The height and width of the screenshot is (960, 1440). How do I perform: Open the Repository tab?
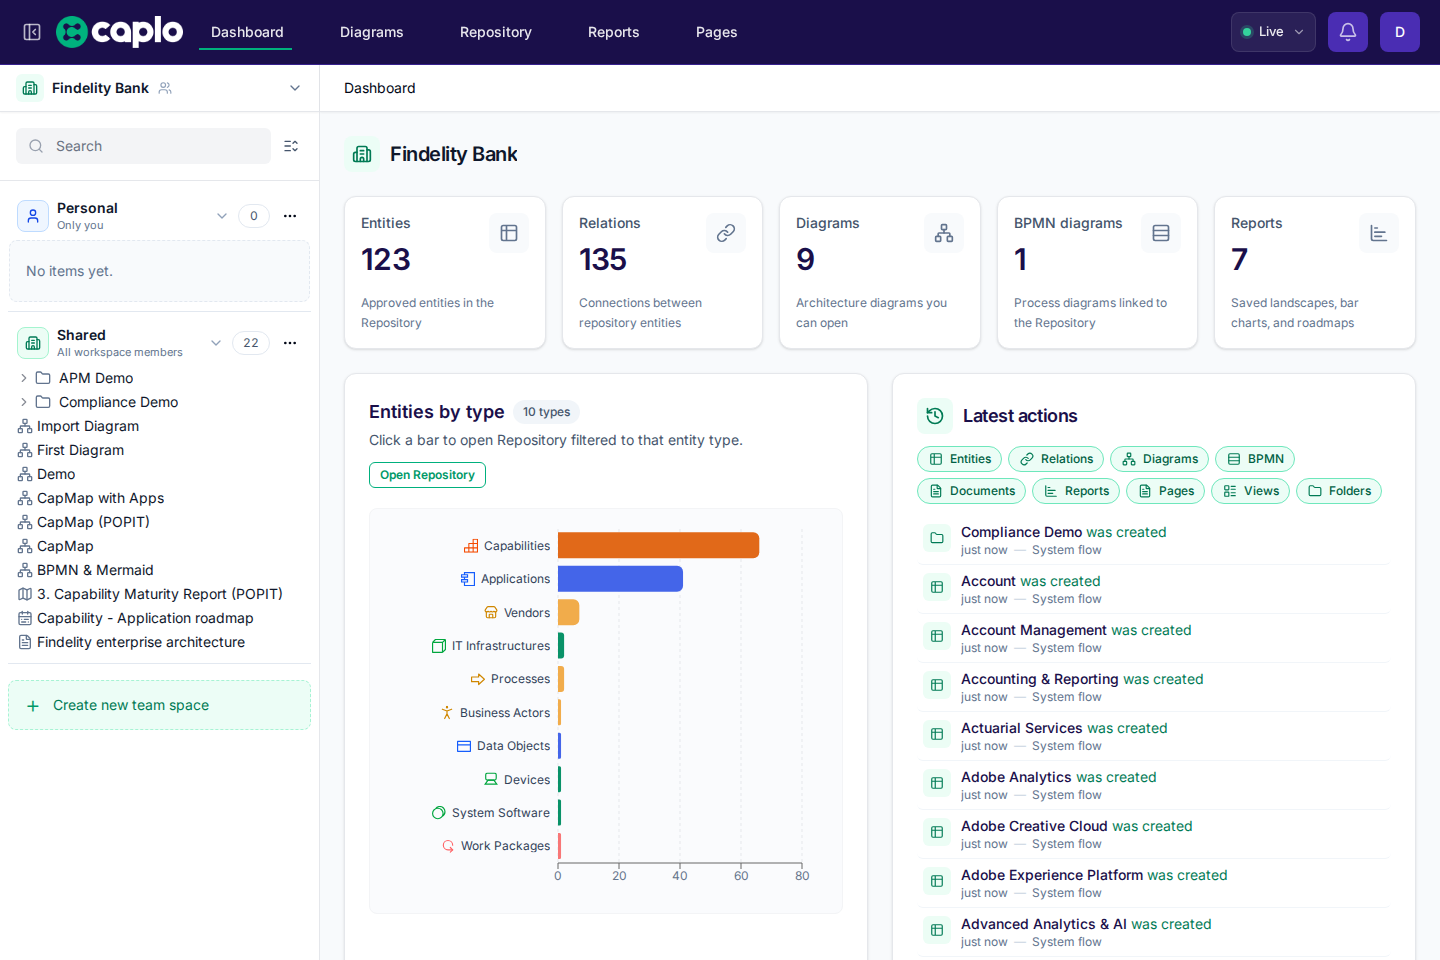[x=496, y=32]
